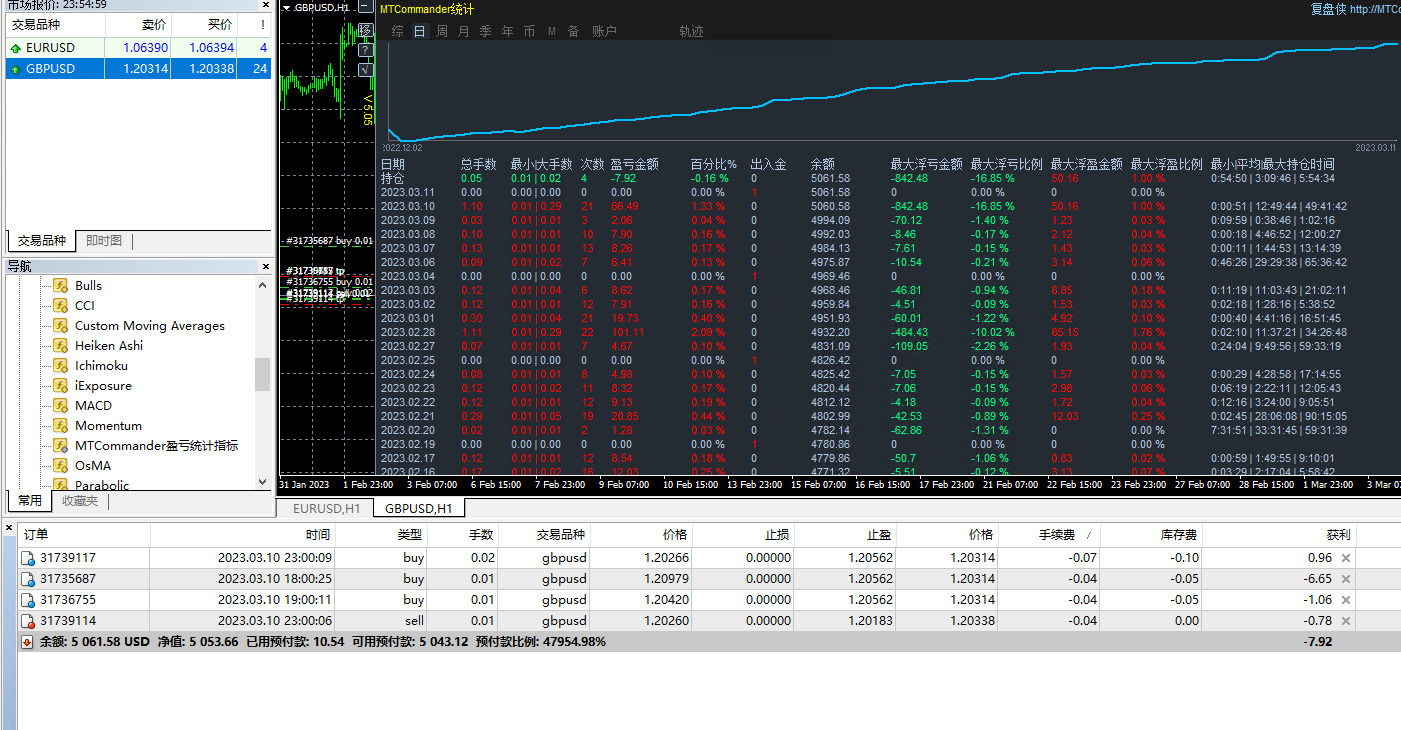Click the Custom Moving Averages indicator icon
Image resolution: width=1401 pixels, height=730 pixels.
[x=60, y=326]
